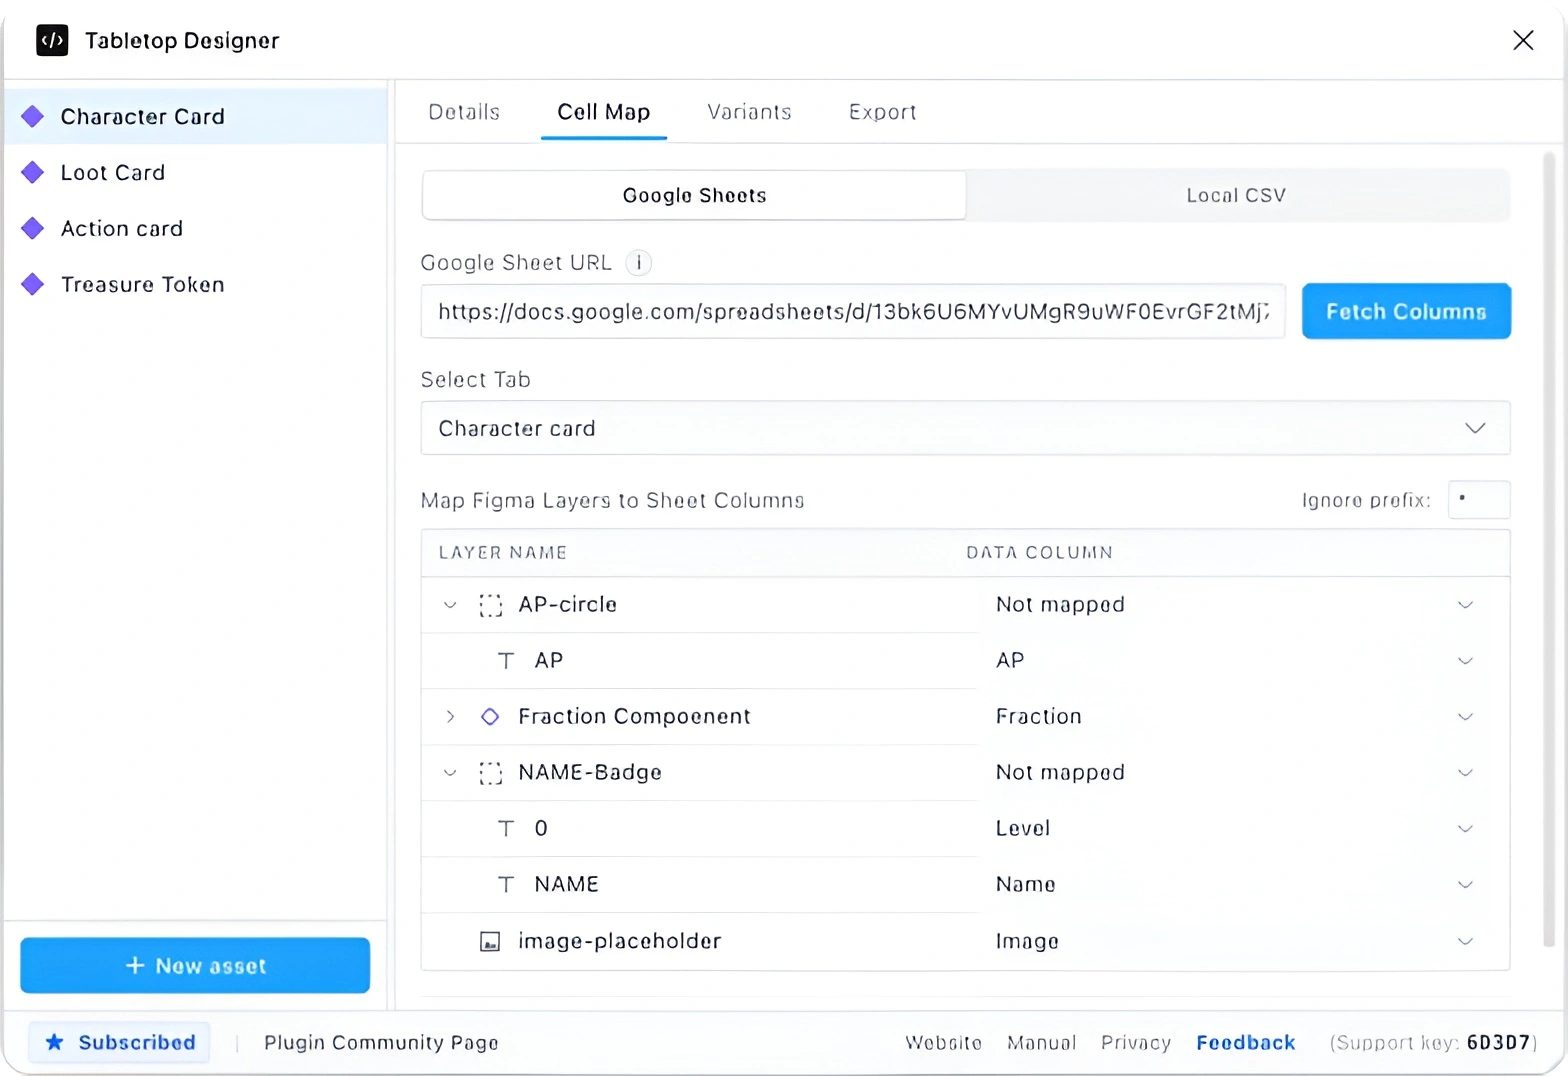Click the Tabletop Designer code logo icon
Viewport: 1568px width, 1076px height.
52,40
